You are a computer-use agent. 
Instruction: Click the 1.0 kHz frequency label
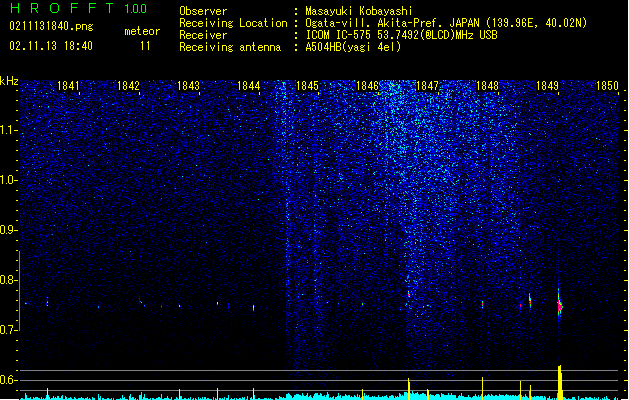coord(9,180)
